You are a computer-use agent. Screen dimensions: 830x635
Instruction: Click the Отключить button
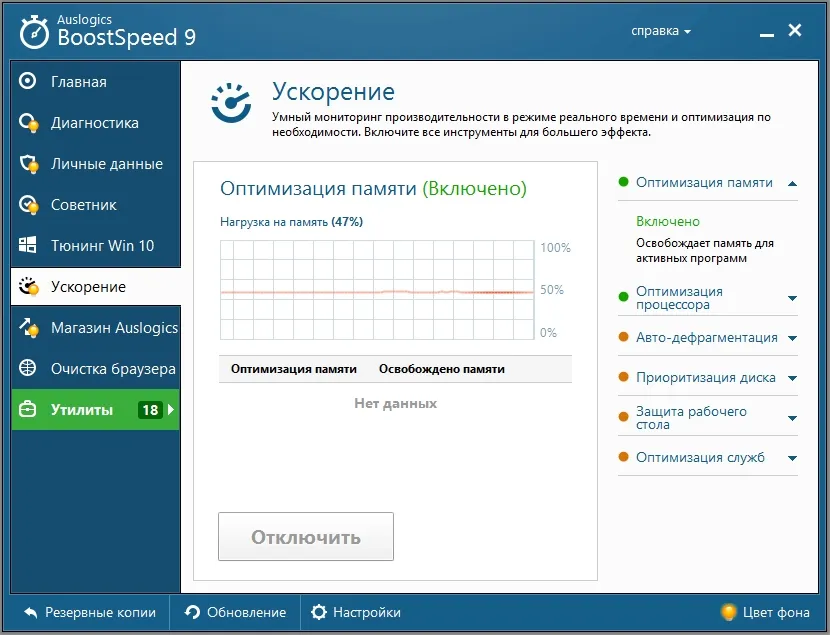click(306, 537)
